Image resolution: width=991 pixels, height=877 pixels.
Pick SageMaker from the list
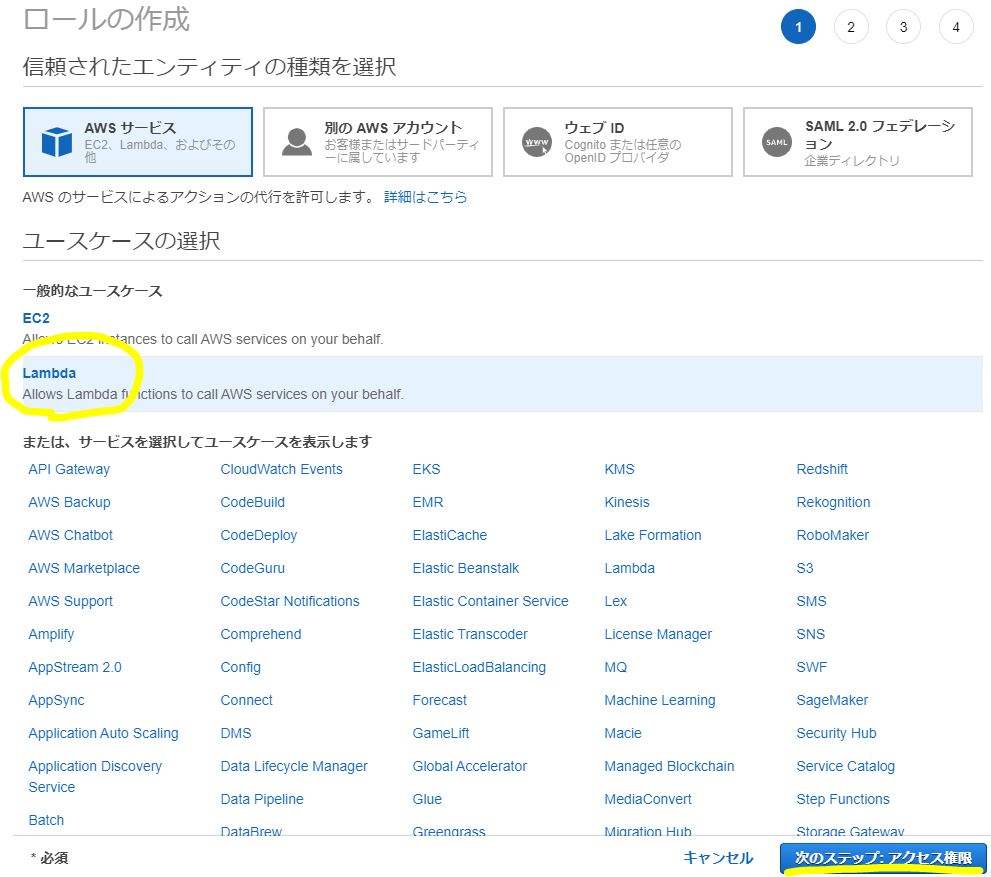coord(832,700)
